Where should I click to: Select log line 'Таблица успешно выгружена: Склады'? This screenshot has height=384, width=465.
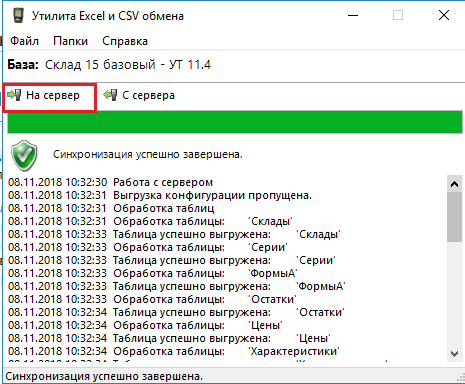pos(174,234)
